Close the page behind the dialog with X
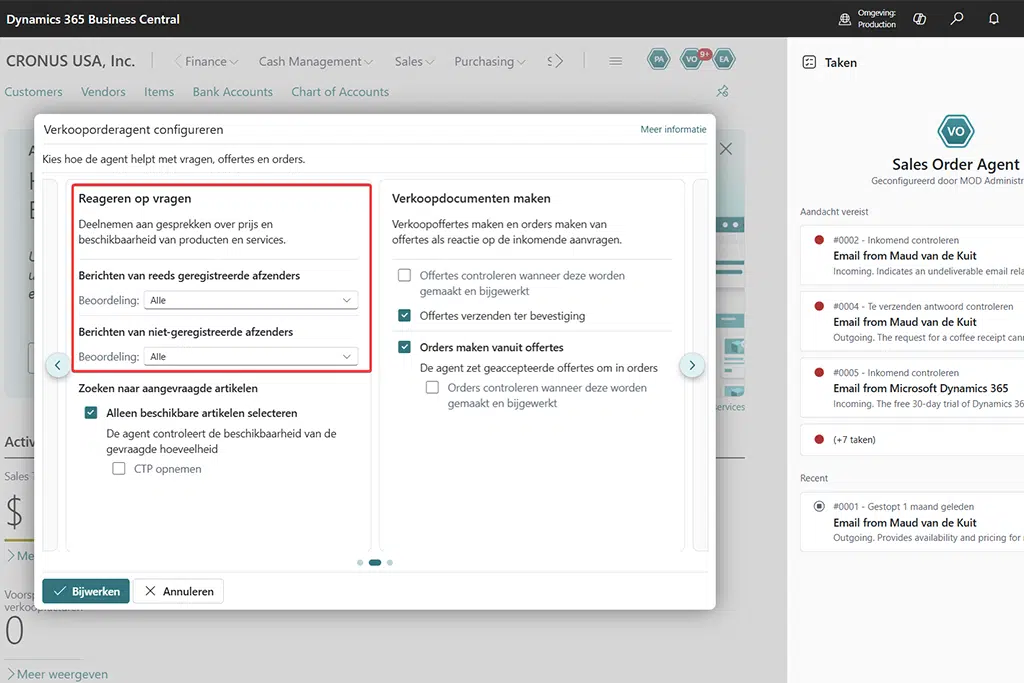 point(726,149)
